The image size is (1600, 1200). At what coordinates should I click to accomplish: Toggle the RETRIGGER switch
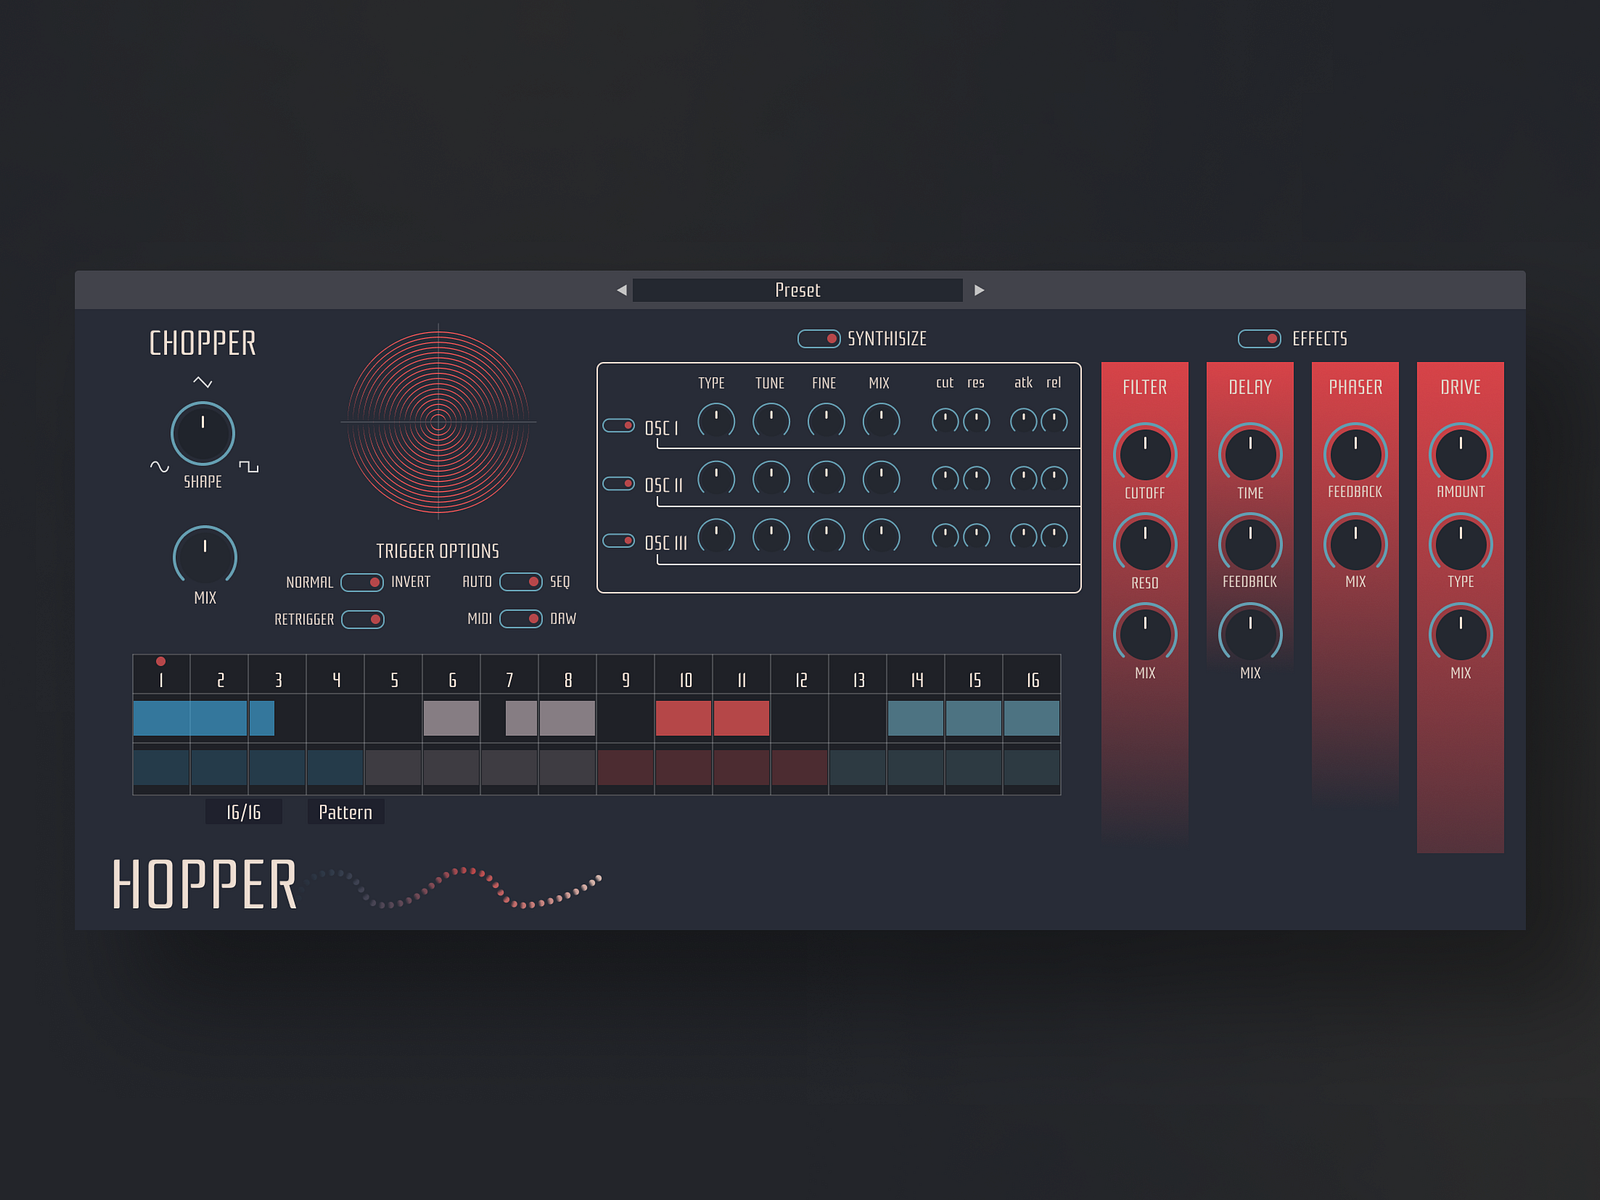click(x=362, y=620)
